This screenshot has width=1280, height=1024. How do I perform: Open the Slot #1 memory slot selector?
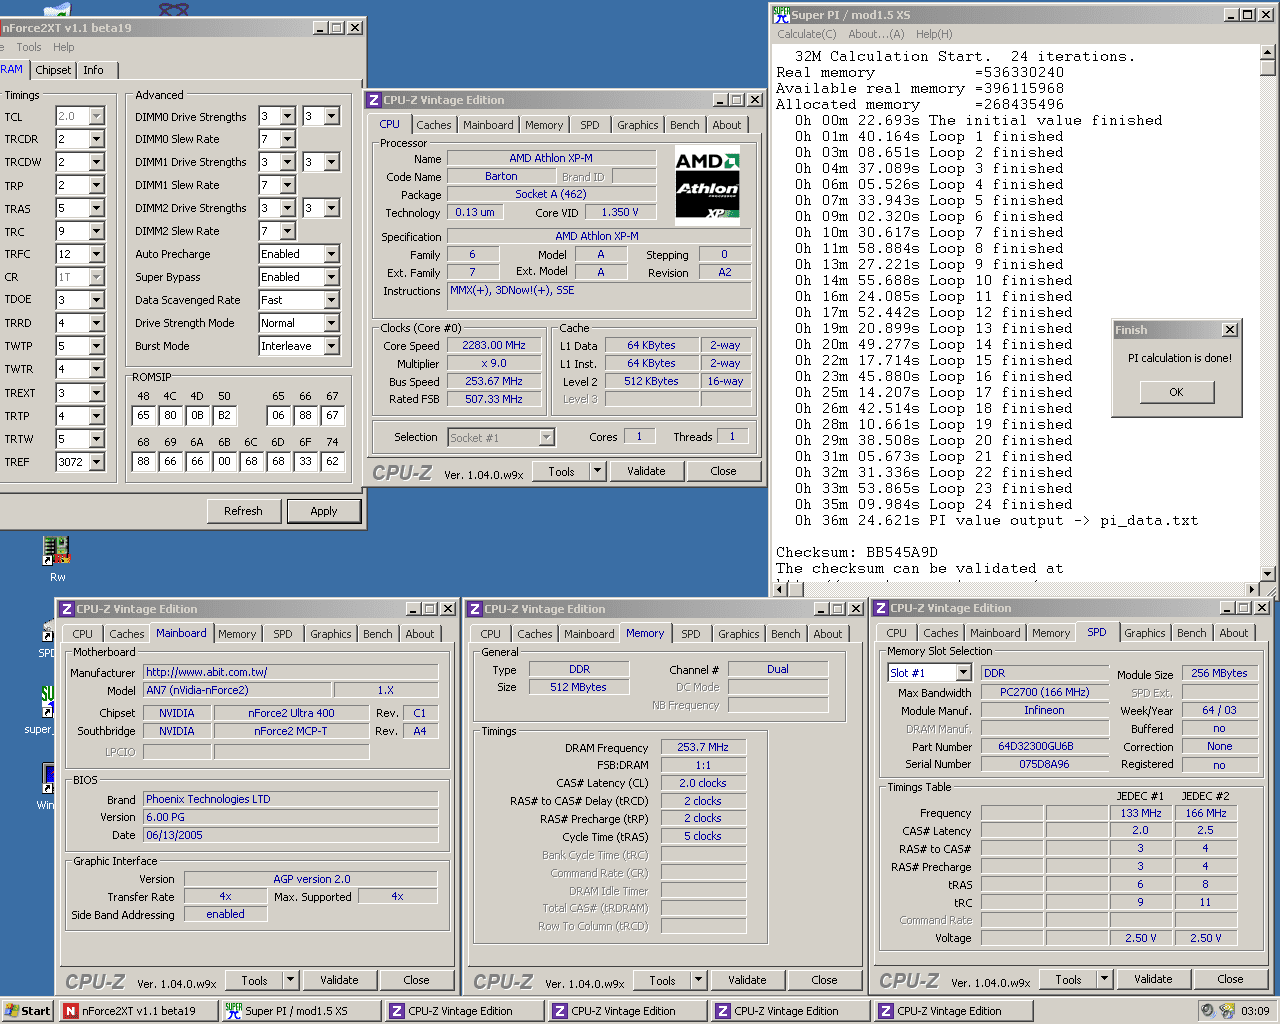click(963, 673)
